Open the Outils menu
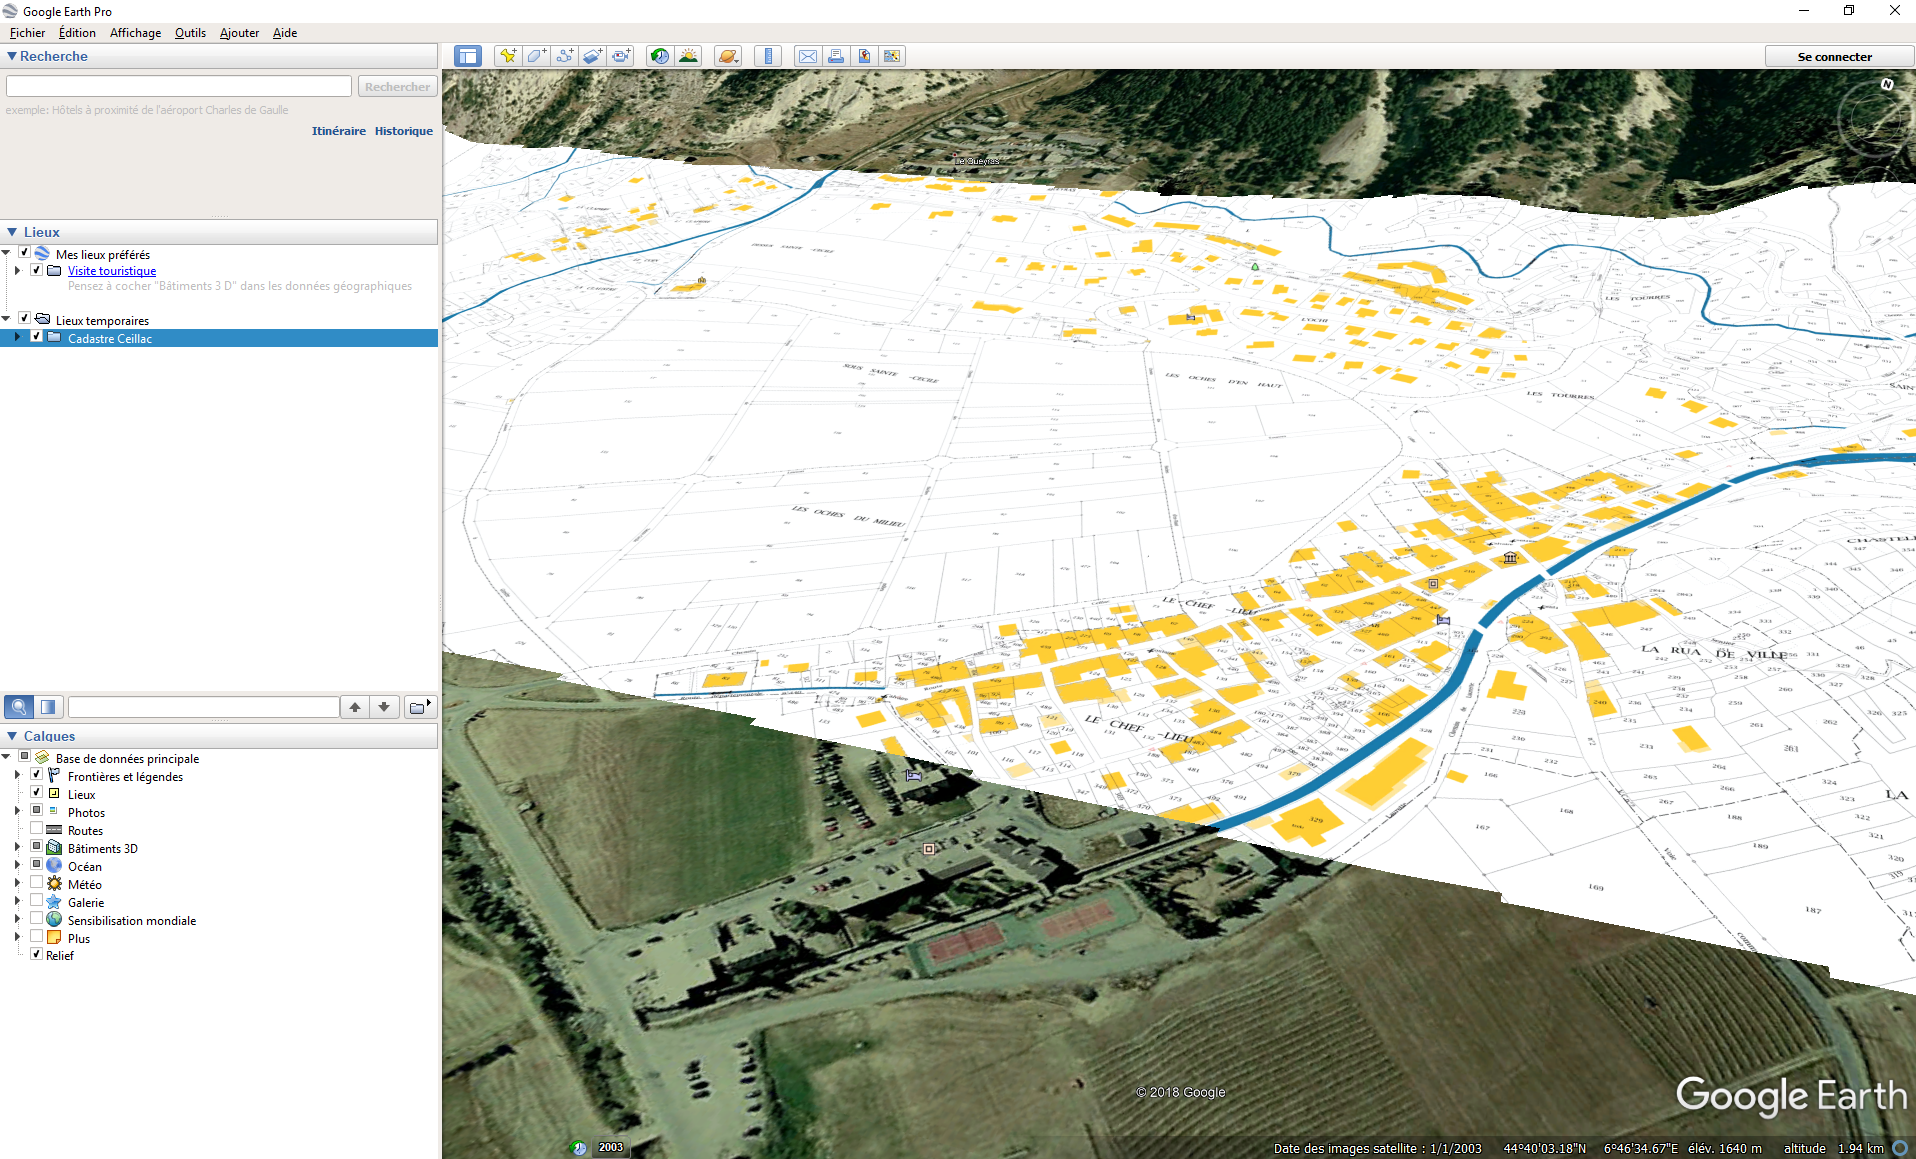 190,33
